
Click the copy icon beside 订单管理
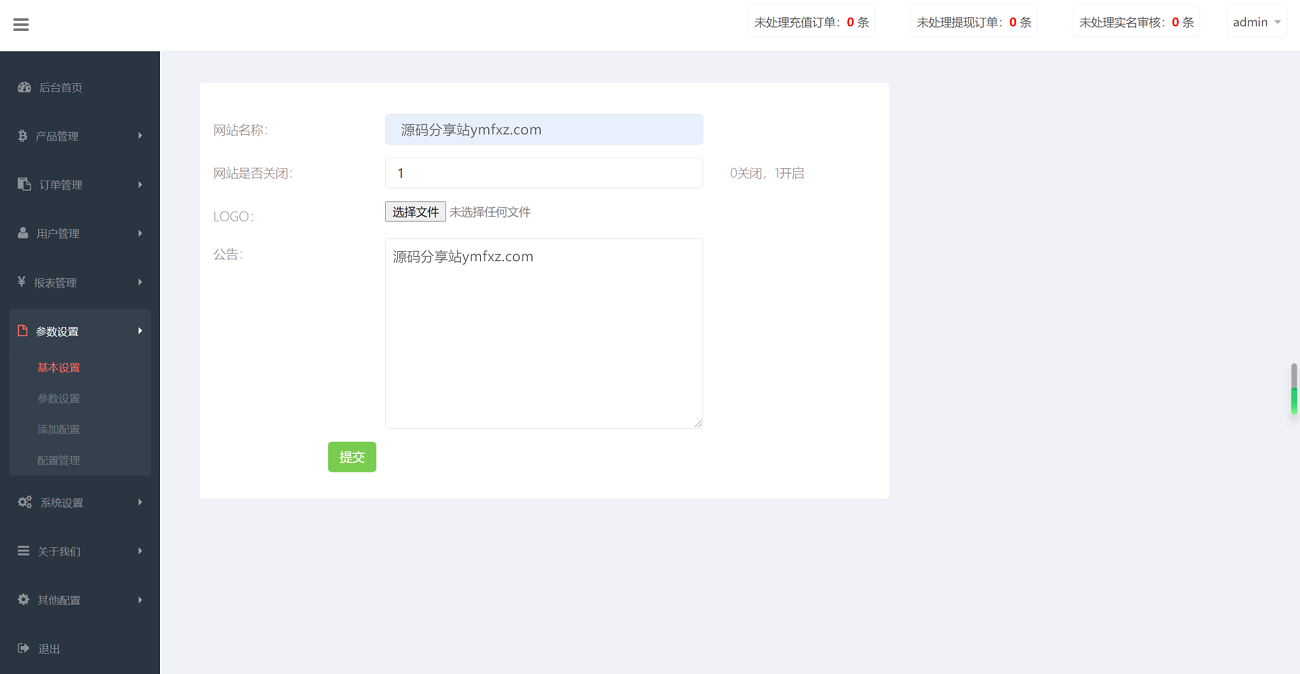(24, 185)
